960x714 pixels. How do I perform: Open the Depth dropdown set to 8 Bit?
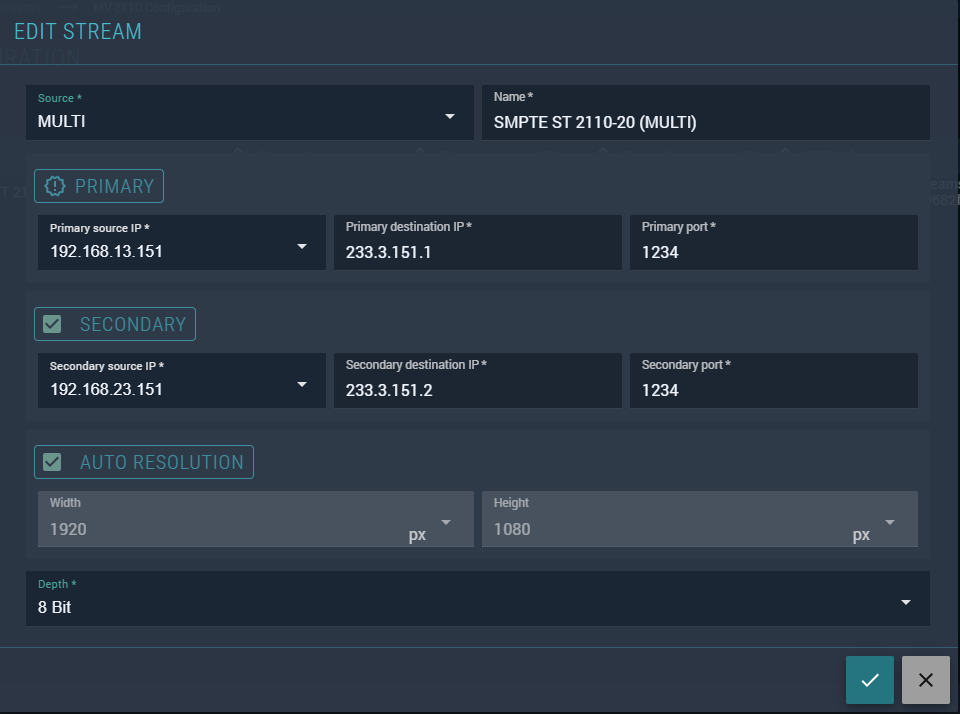(x=905, y=602)
